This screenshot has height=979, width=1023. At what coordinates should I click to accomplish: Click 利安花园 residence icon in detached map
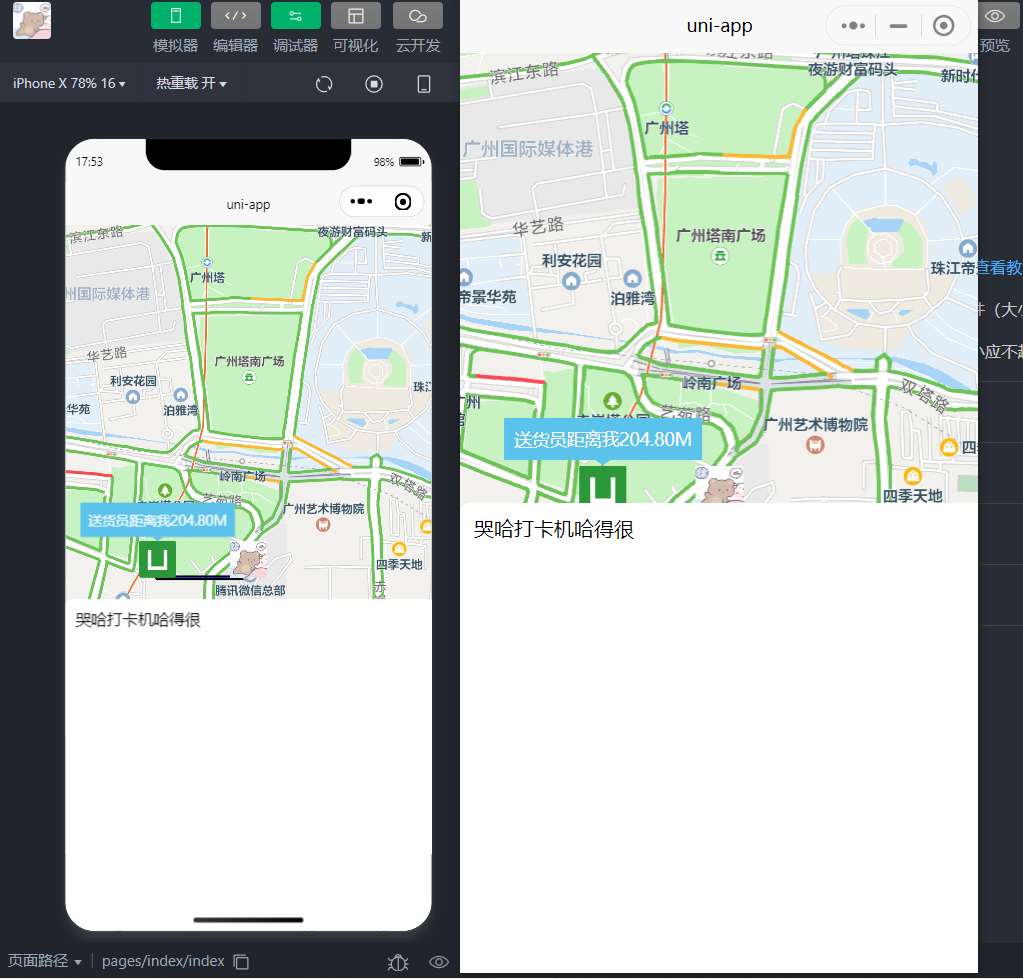click(571, 281)
